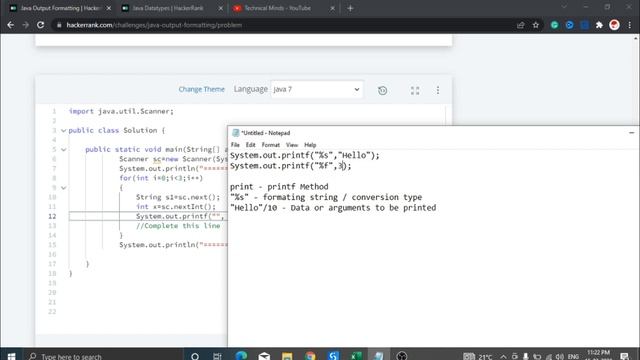Open Notepad Edit menu
This screenshot has width=640, height=360.
click(x=250, y=145)
